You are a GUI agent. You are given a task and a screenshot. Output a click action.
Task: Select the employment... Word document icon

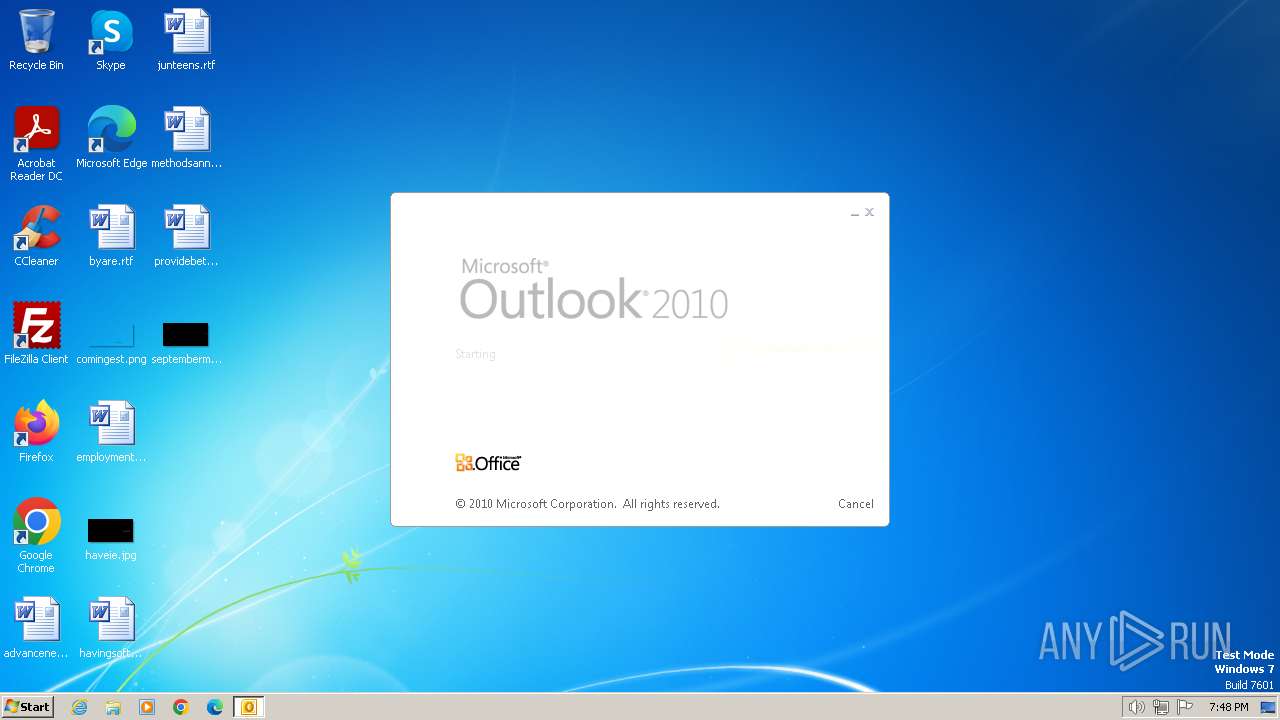[x=111, y=432]
